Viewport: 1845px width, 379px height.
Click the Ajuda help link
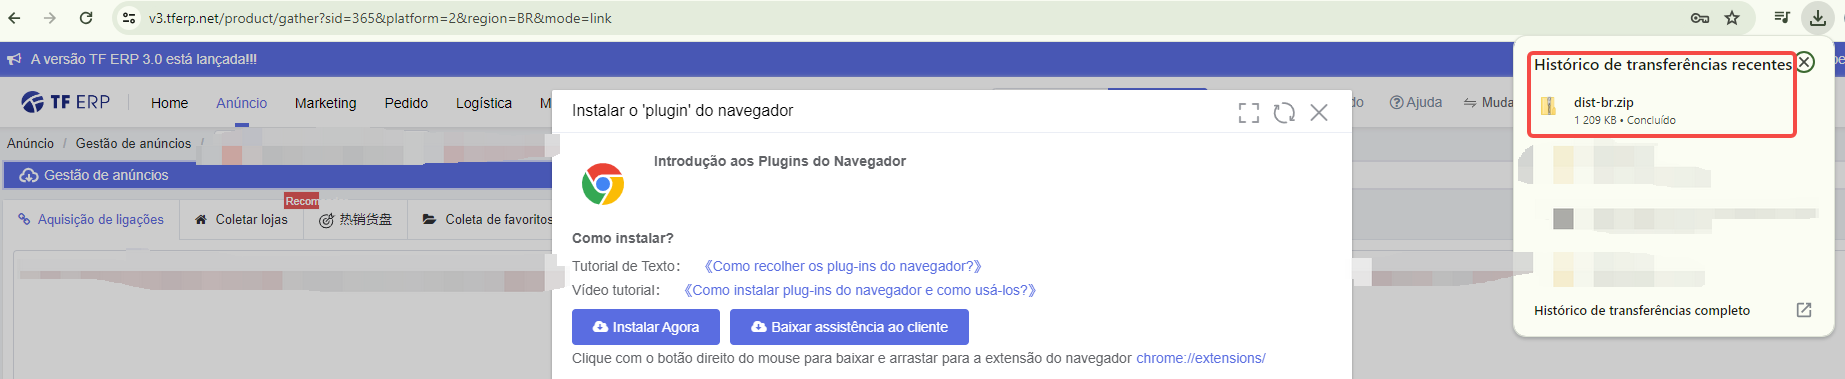click(x=1416, y=102)
